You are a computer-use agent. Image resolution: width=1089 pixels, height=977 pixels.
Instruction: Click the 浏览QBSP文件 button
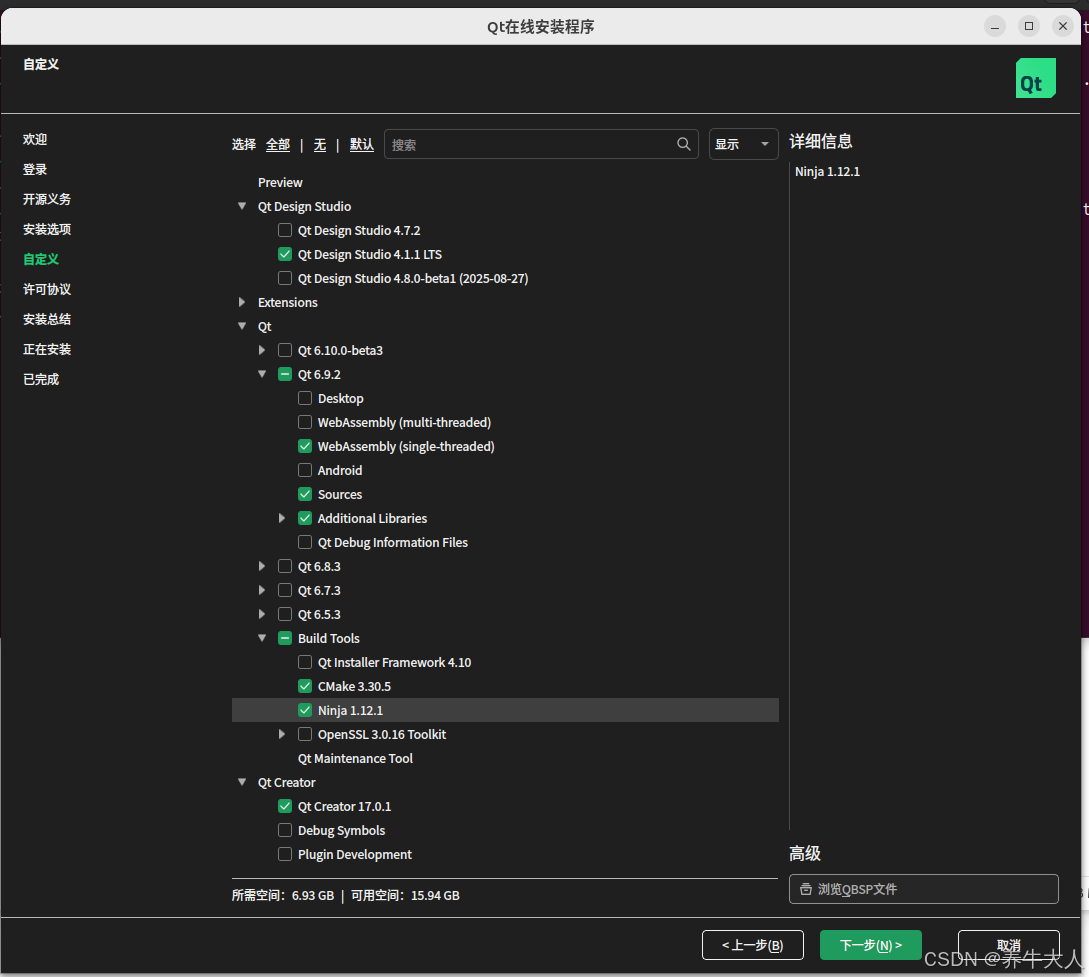click(x=924, y=889)
